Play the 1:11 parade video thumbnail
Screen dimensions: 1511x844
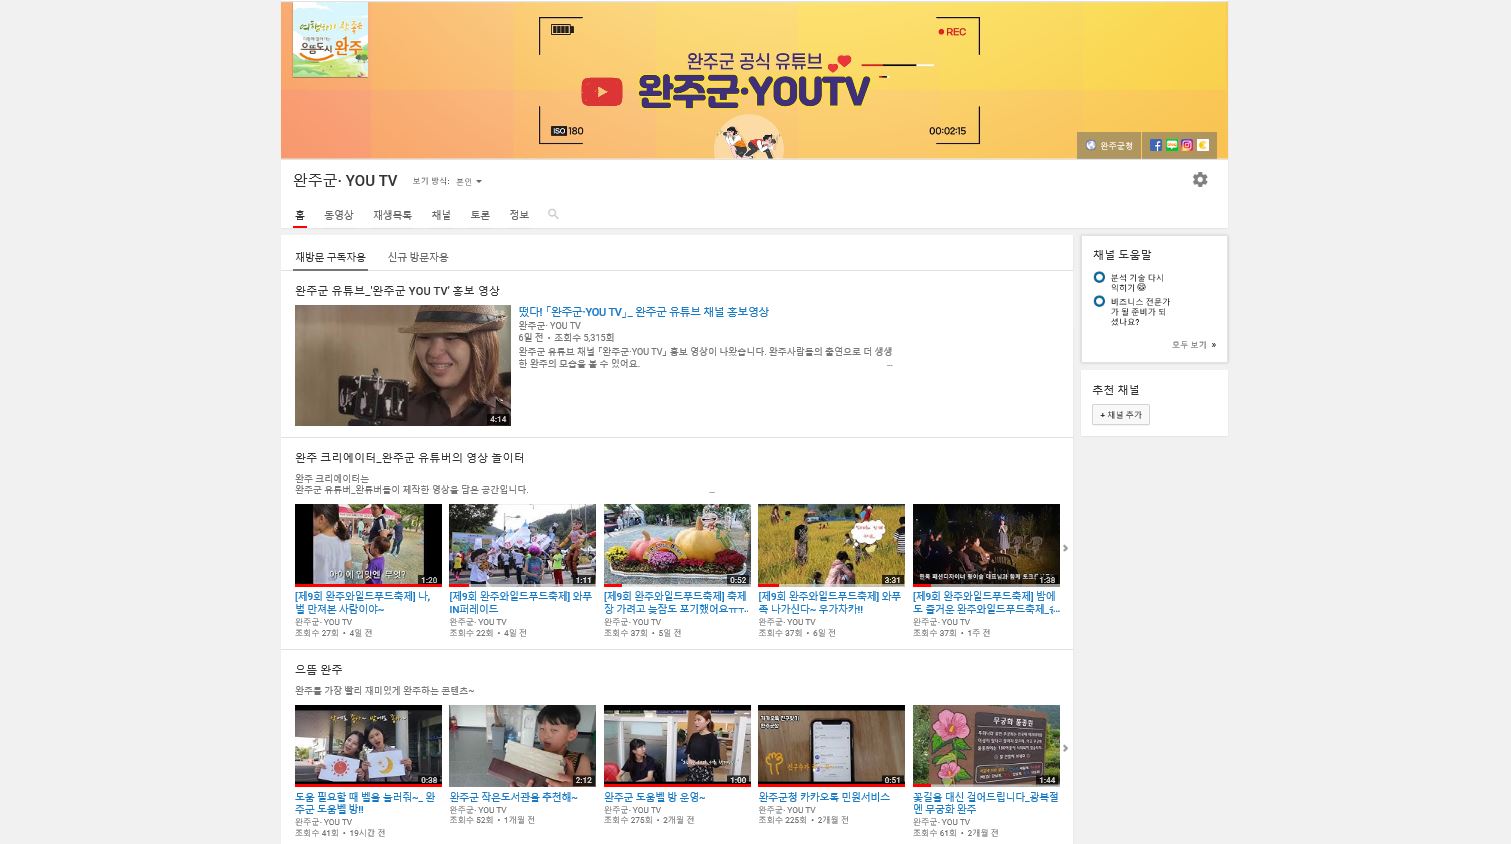522,545
